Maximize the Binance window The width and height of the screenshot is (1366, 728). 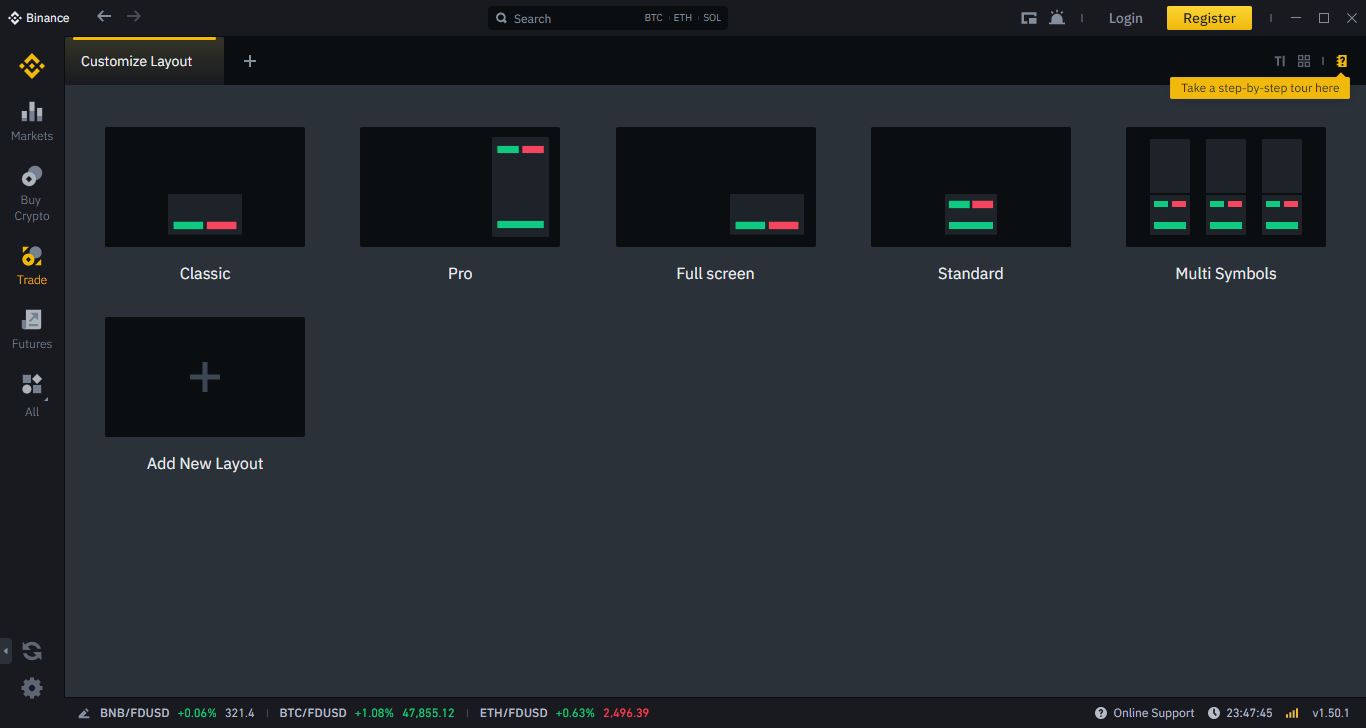[x=1324, y=18]
